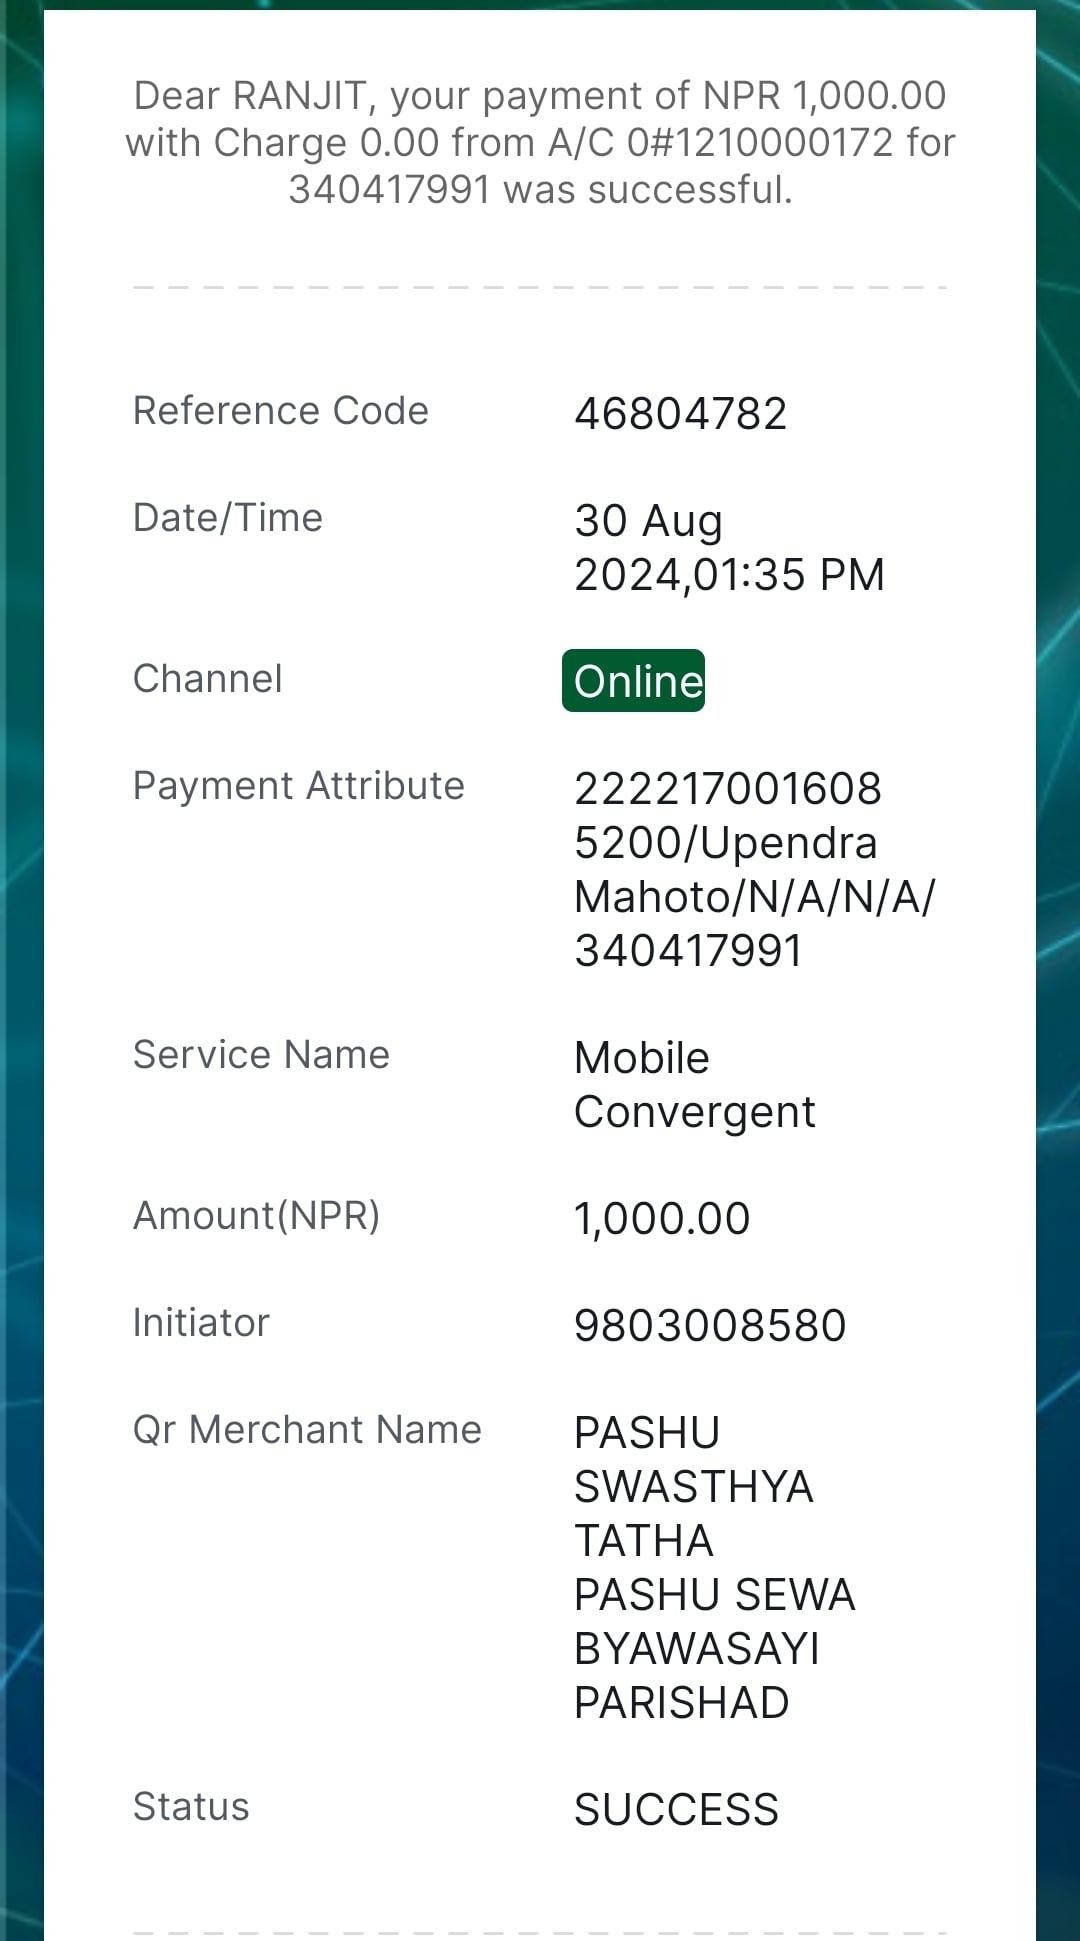Image resolution: width=1080 pixels, height=1941 pixels.
Task: Select the Payment Attribute value with Upendra Mahoto
Action: click(754, 869)
